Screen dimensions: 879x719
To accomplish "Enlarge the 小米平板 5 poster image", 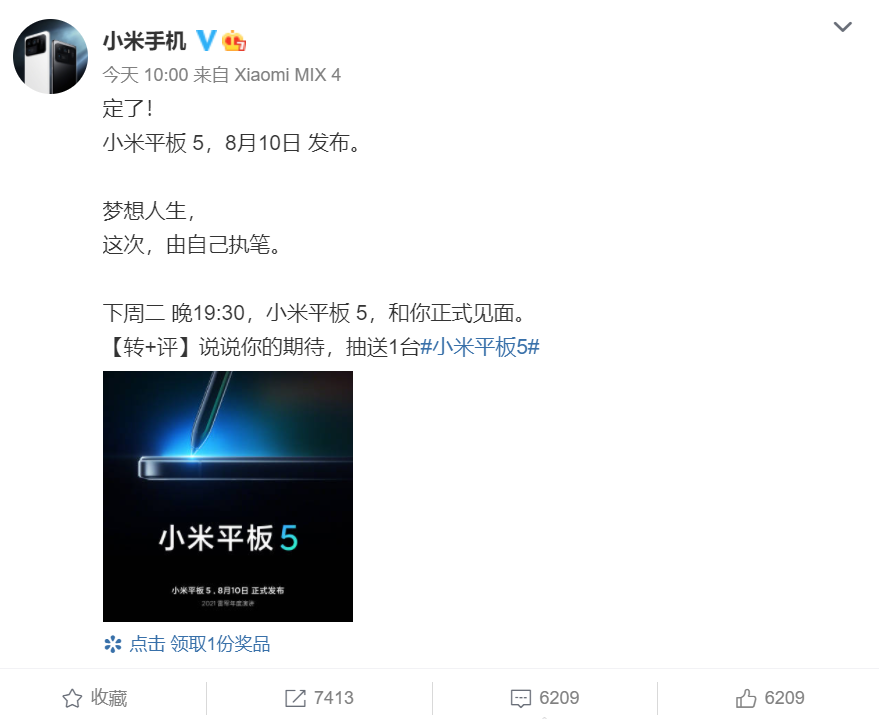I will pos(228,496).
